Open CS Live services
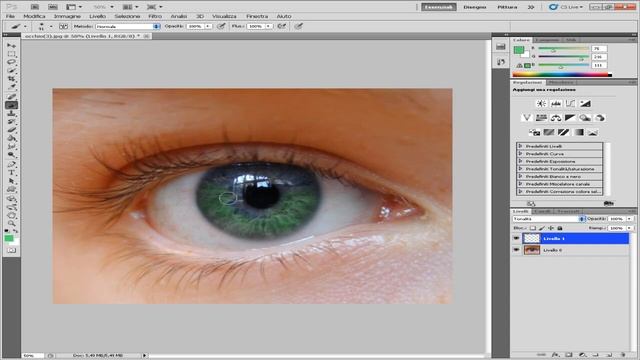The height and width of the screenshot is (360, 640). point(567,7)
